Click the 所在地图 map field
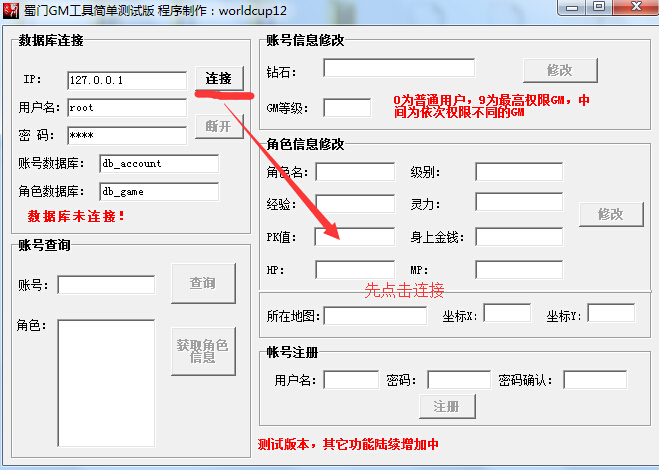 (374, 316)
